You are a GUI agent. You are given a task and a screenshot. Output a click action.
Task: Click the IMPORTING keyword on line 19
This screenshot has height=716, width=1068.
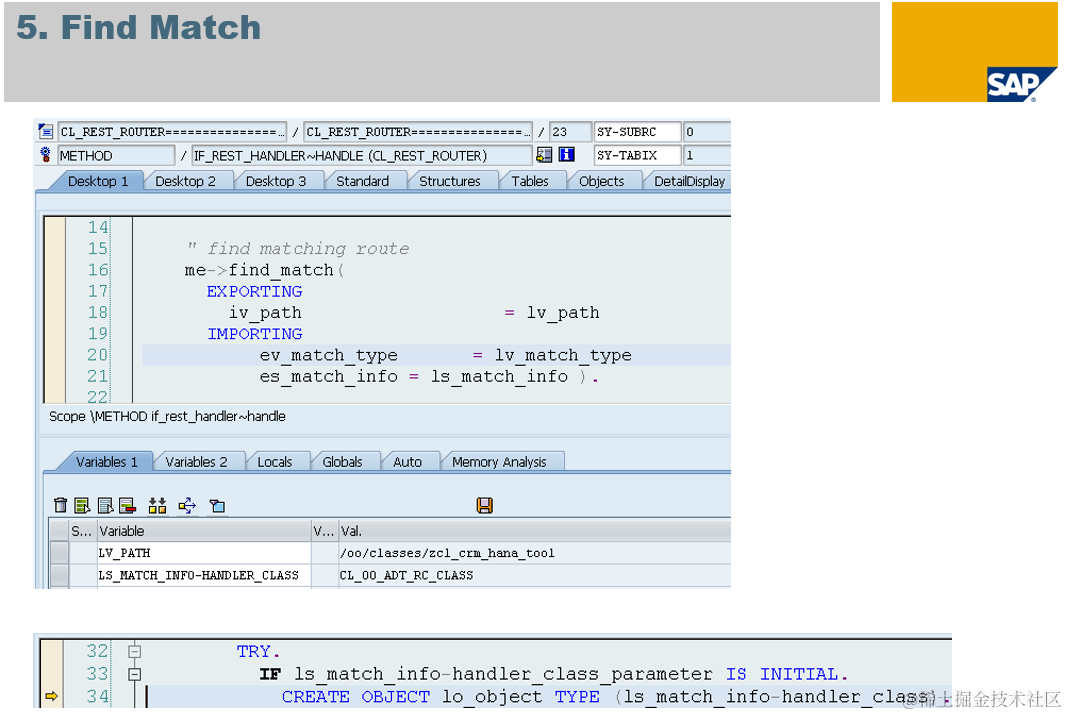coord(254,334)
